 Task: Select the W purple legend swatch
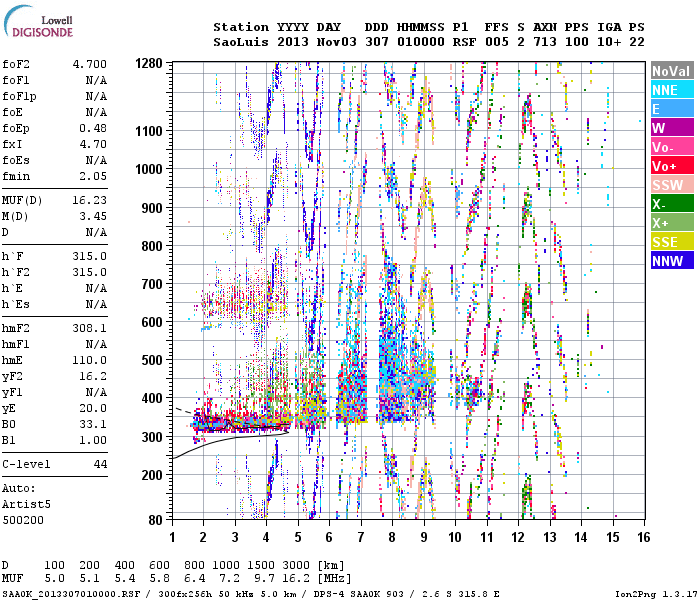(x=672, y=128)
